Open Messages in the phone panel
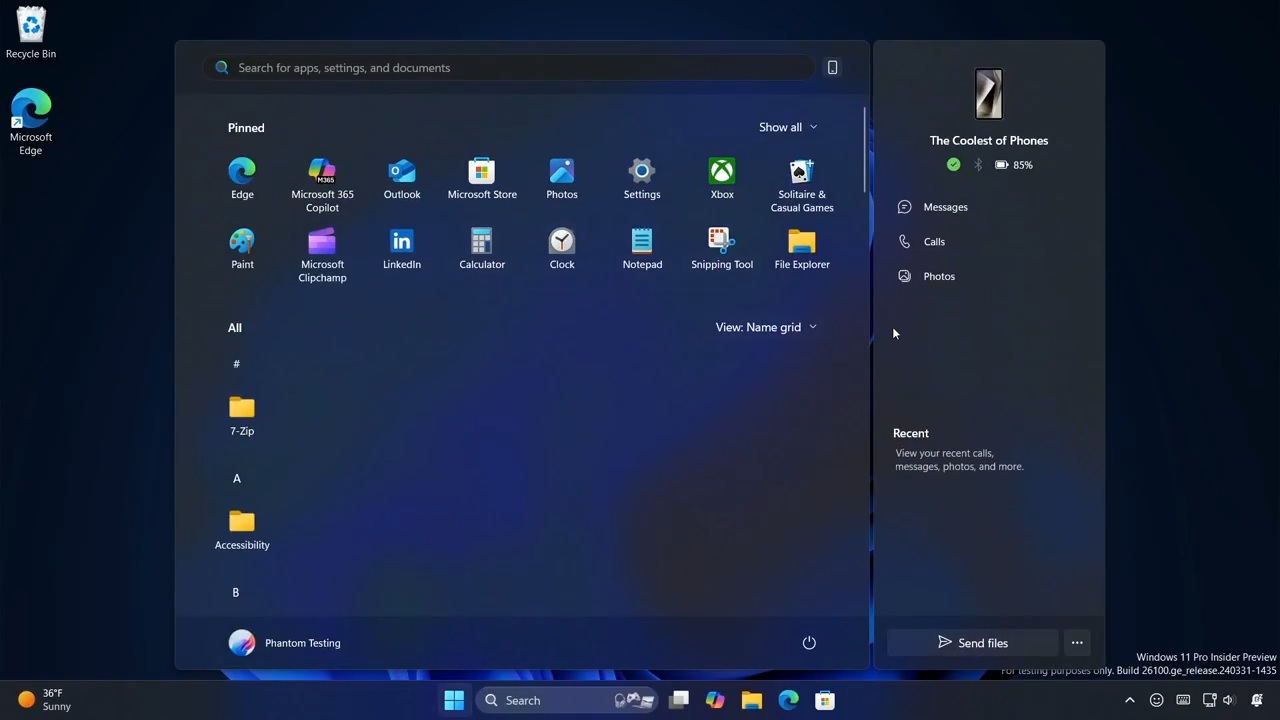The height and width of the screenshot is (720, 1280). coord(934,207)
